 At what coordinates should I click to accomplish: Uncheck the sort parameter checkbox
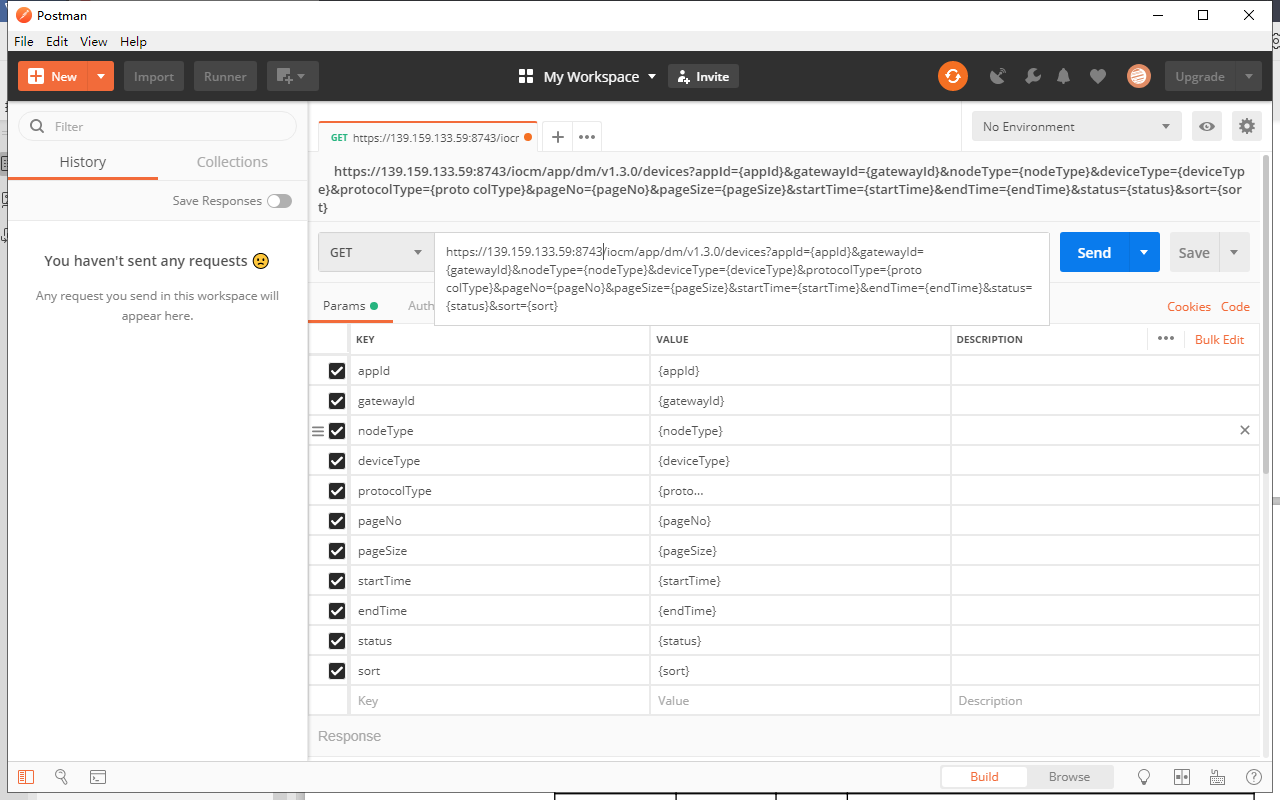(x=337, y=671)
